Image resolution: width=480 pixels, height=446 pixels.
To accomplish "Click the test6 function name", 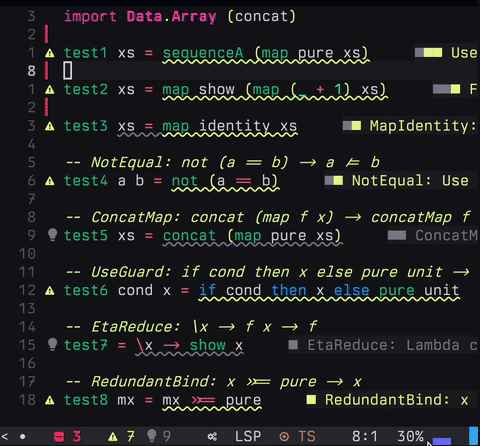I will click(x=86, y=290).
